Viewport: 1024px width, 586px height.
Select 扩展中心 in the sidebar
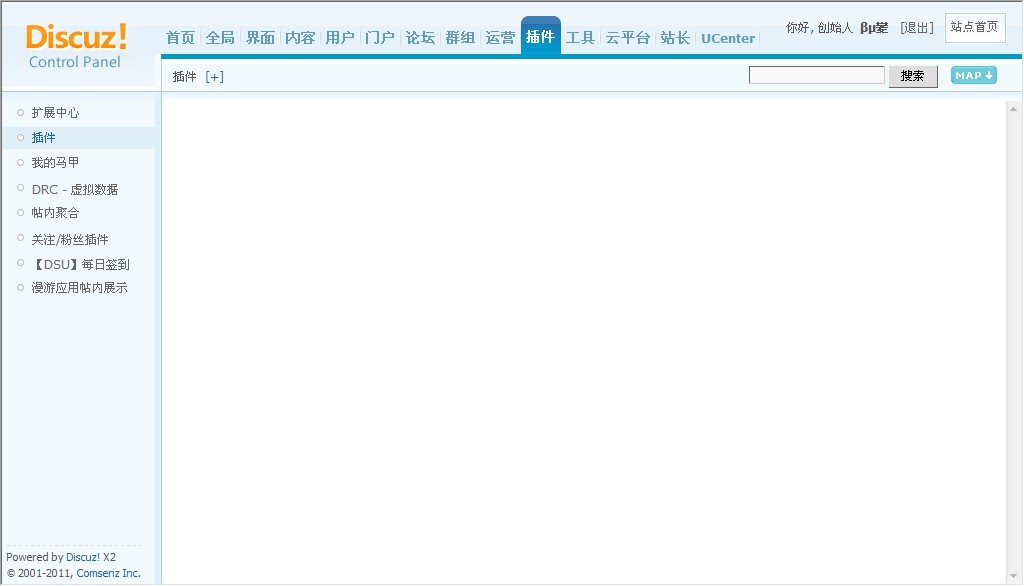point(54,112)
